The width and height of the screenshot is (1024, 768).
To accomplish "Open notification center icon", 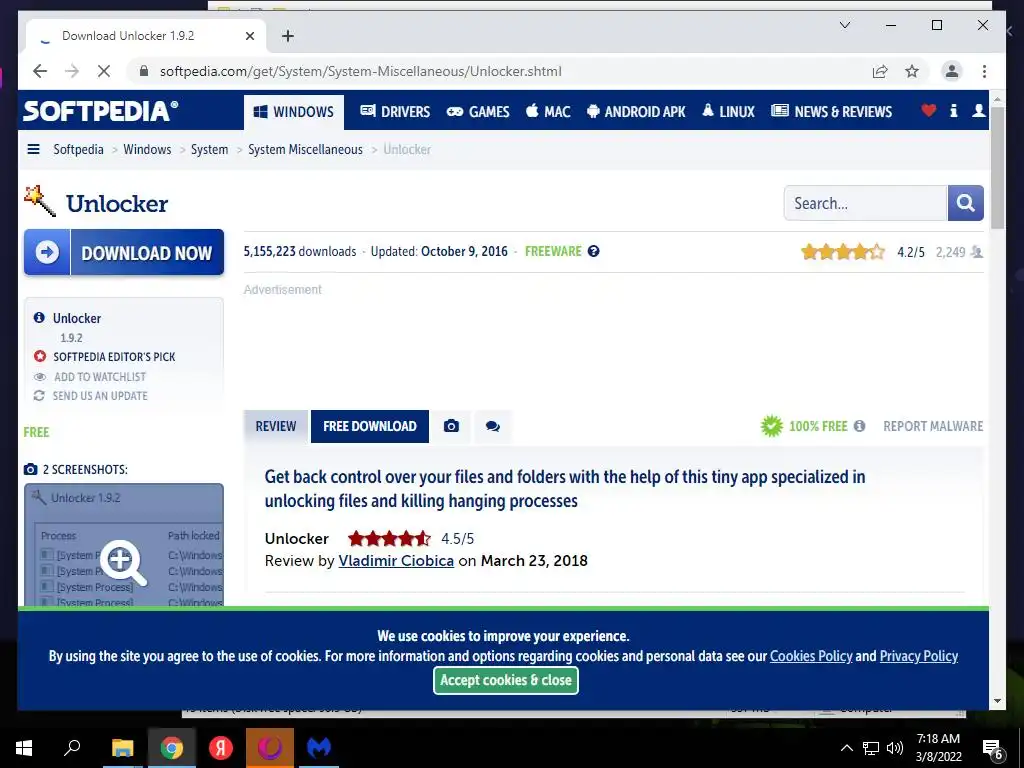I will tap(993, 750).
